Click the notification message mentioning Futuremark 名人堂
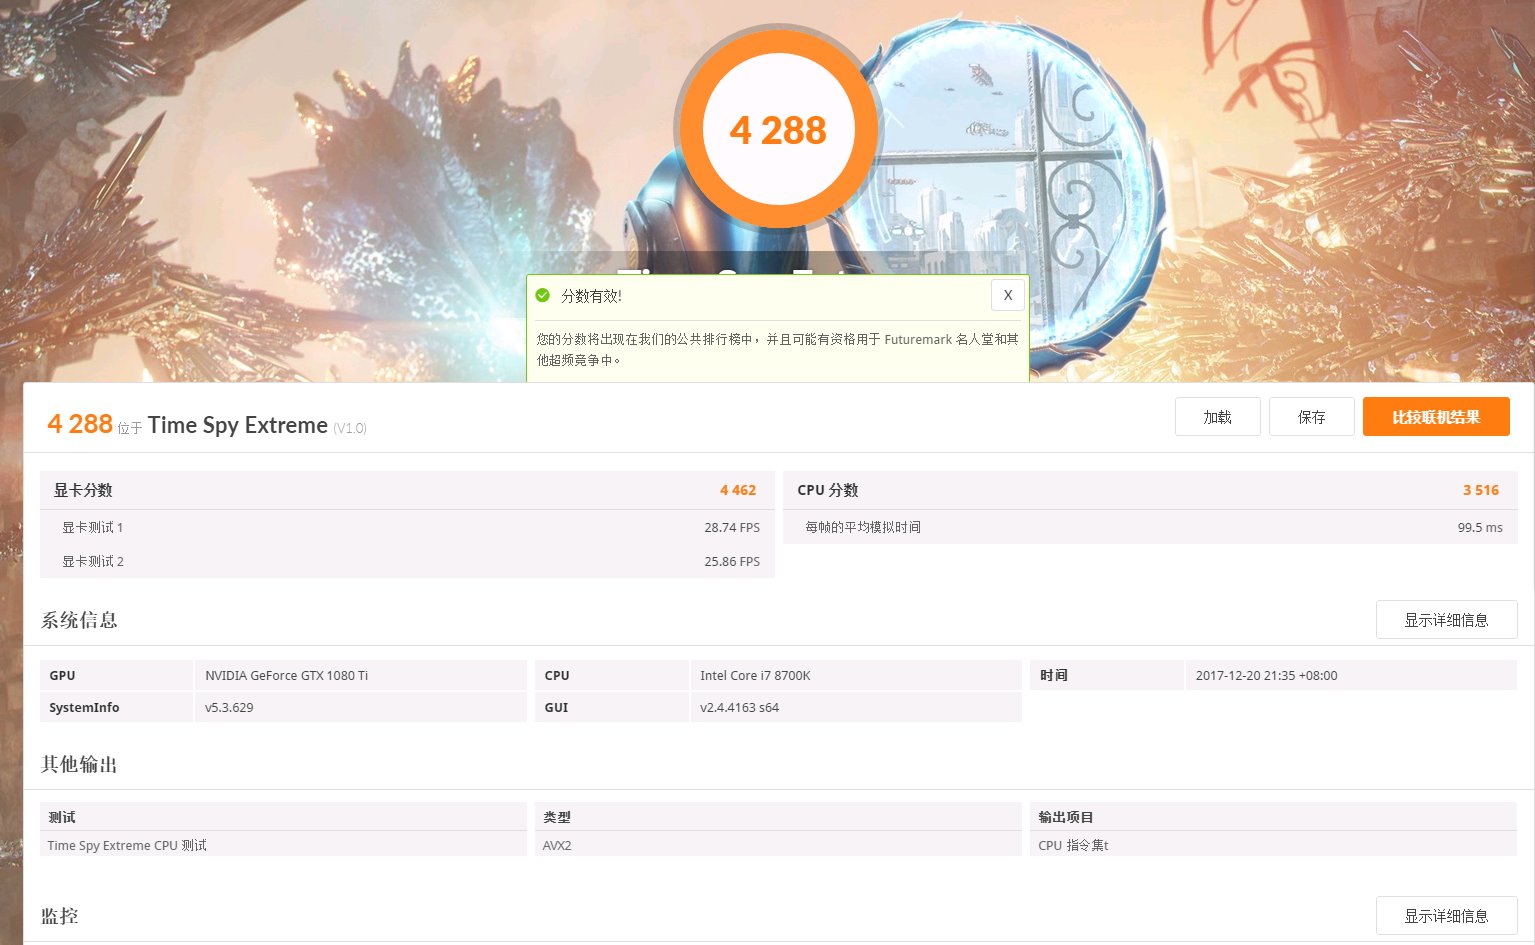Viewport: 1535px width, 945px height. tap(777, 349)
